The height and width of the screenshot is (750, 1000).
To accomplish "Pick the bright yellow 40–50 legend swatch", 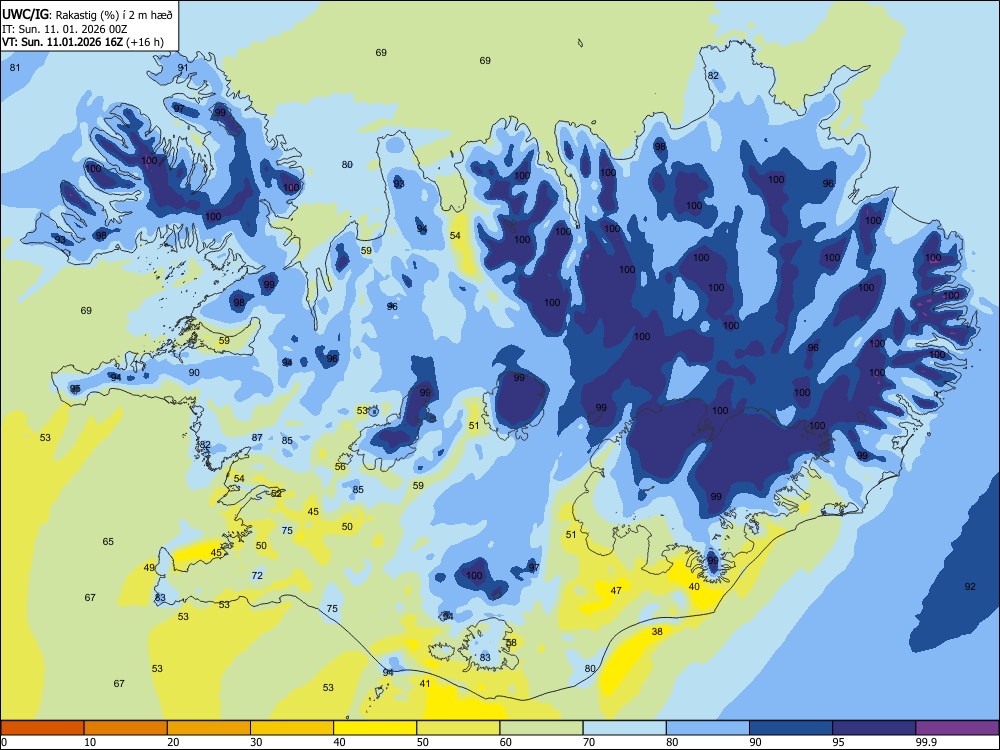I will pyautogui.click(x=375, y=728).
